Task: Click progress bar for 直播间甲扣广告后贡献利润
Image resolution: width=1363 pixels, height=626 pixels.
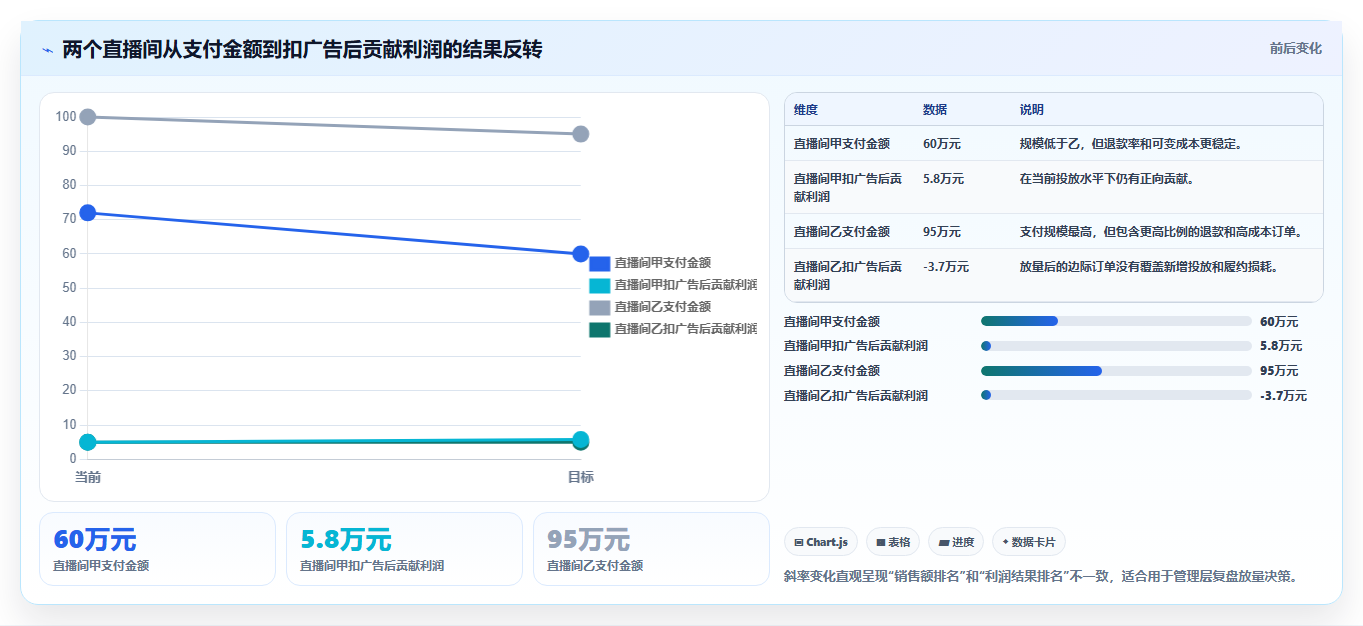Action: (x=1116, y=346)
